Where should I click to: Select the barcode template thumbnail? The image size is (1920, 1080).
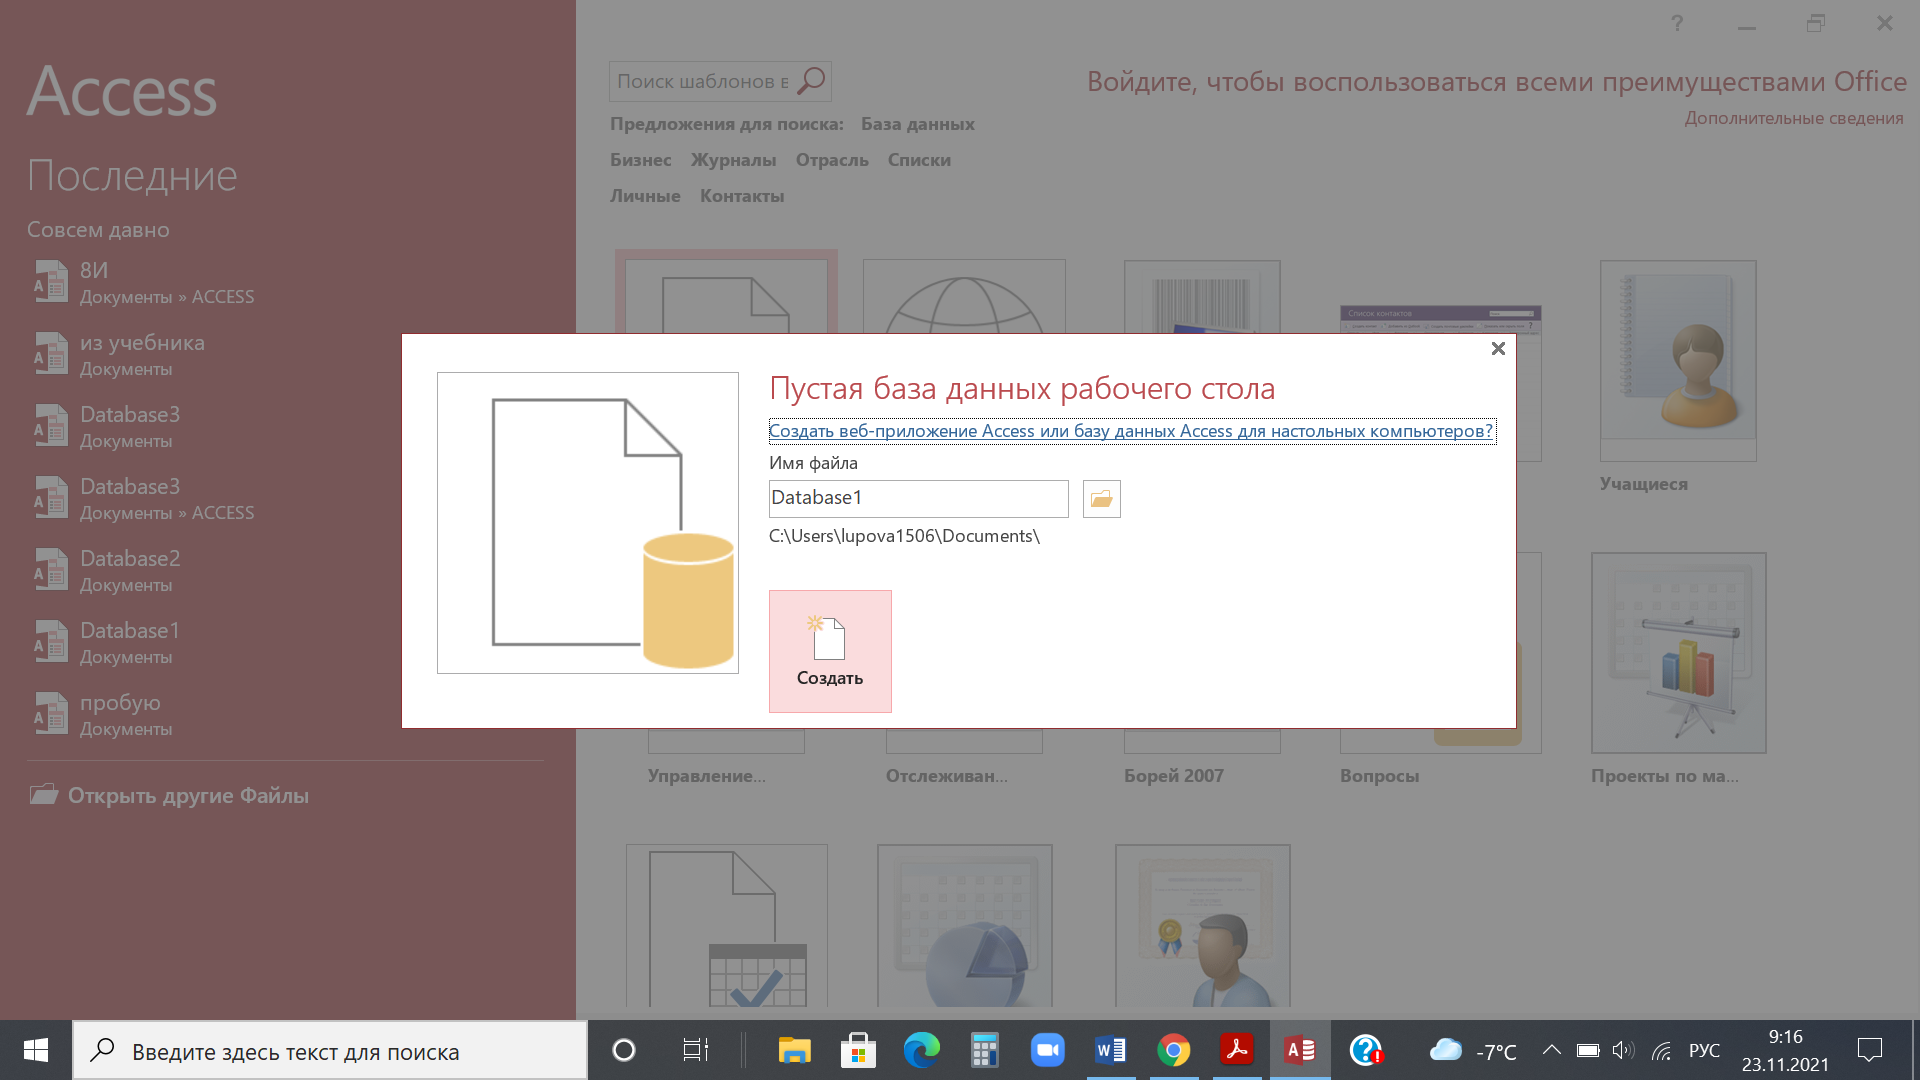(1202, 296)
